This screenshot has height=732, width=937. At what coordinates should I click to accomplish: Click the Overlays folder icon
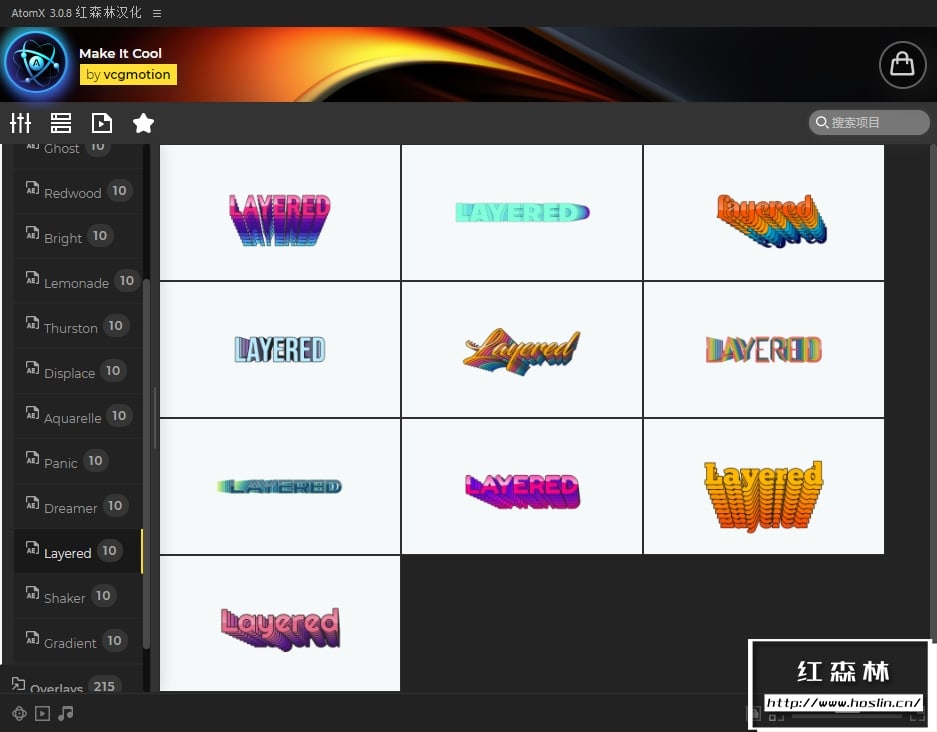(19, 684)
